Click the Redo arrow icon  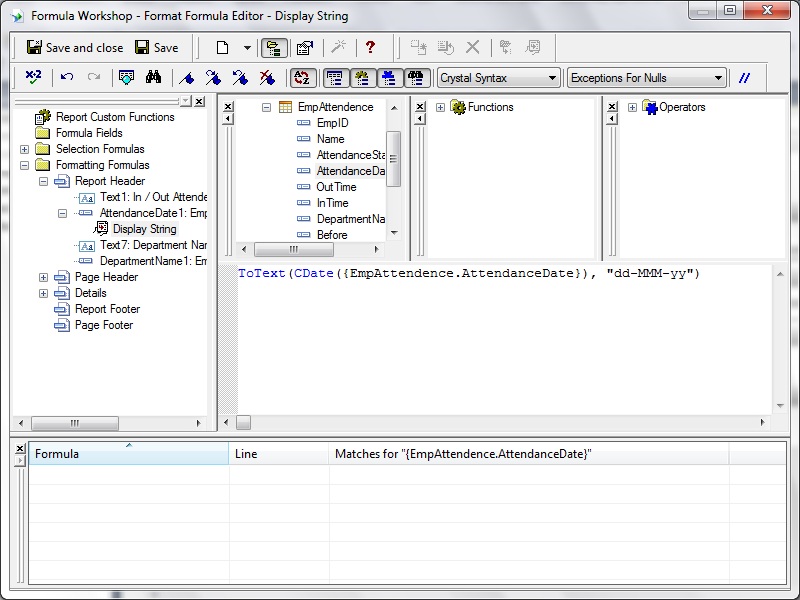coord(93,78)
